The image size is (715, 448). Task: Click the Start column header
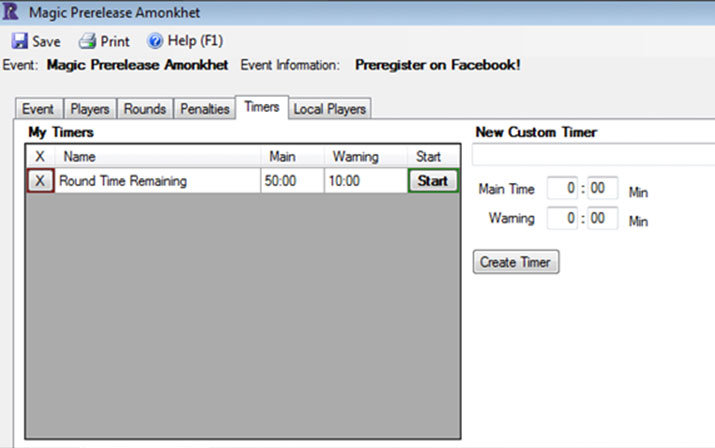click(433, 156)
